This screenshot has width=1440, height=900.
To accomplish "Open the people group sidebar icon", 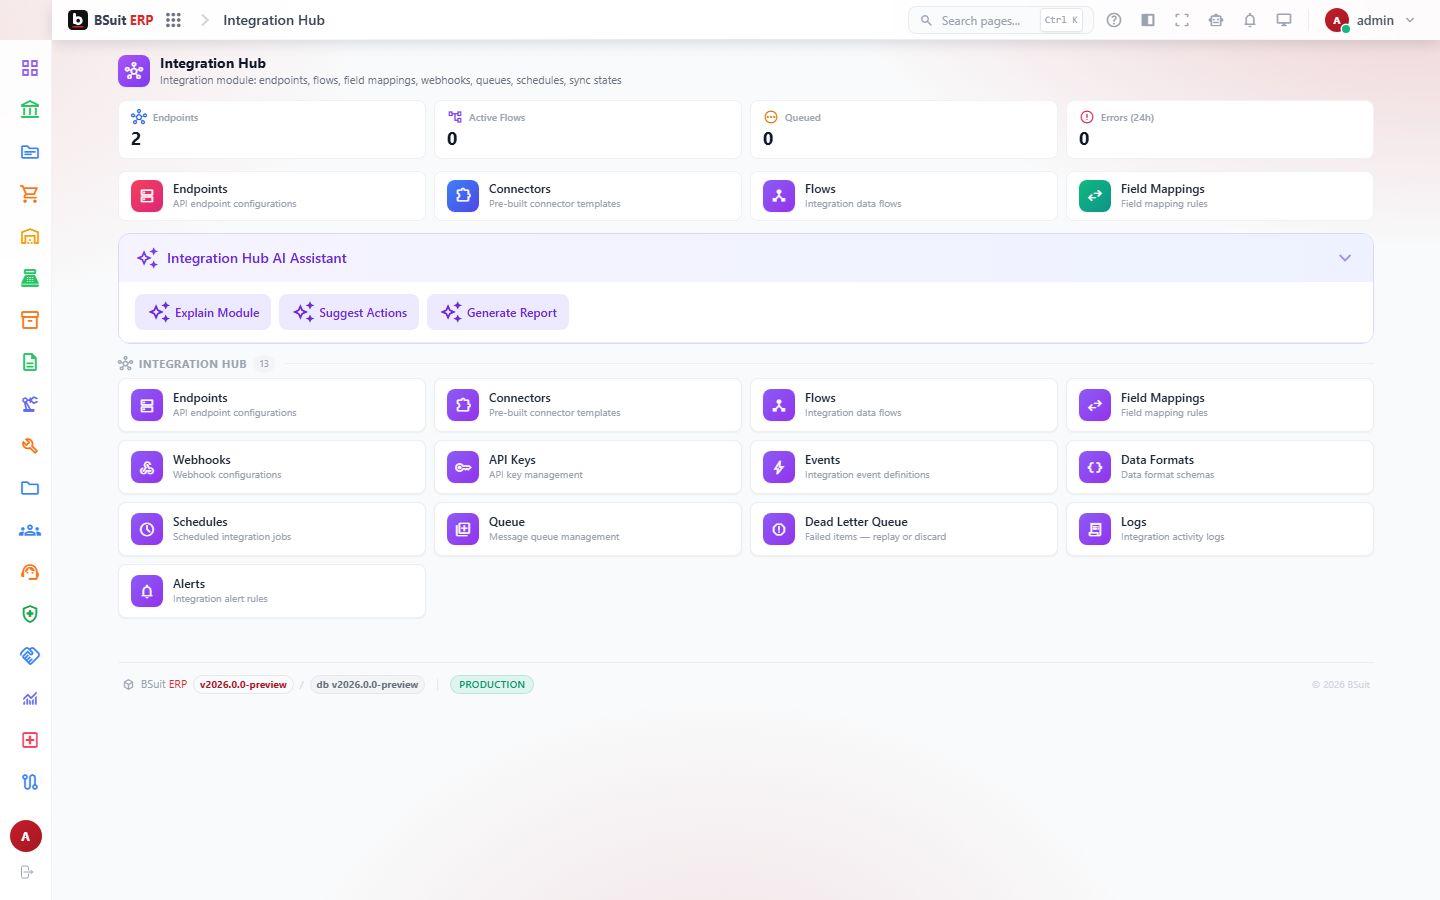I will pos(30,530).
